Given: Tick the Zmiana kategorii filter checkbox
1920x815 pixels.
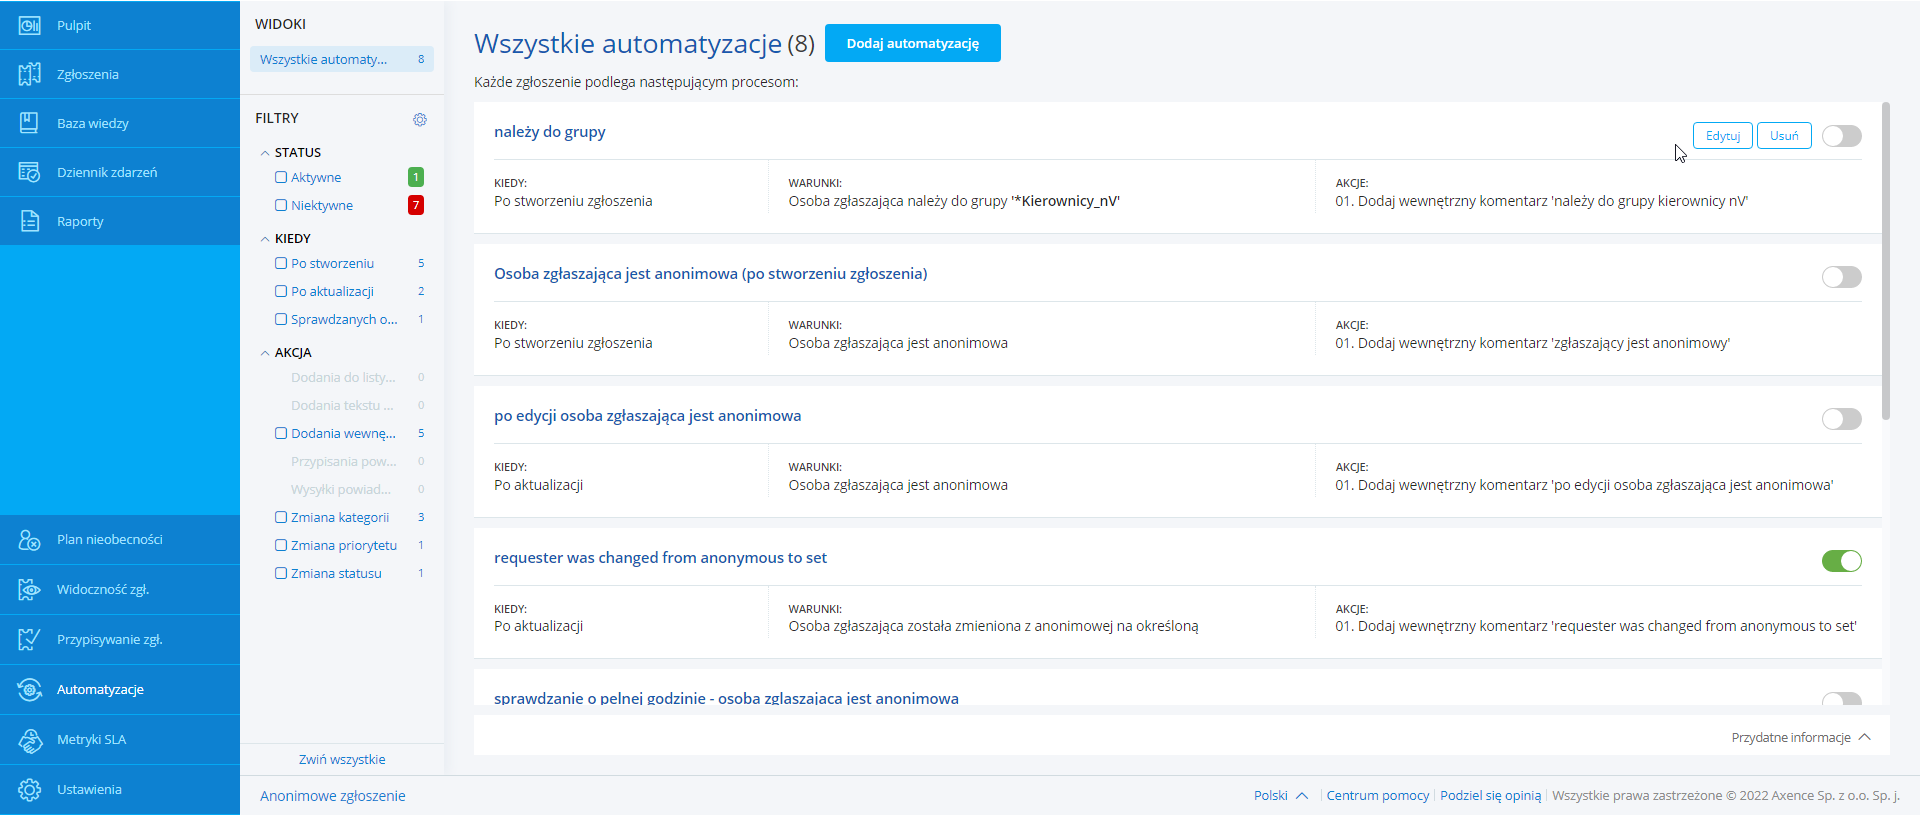Looking at the screenshot, I should coord(281,517).
